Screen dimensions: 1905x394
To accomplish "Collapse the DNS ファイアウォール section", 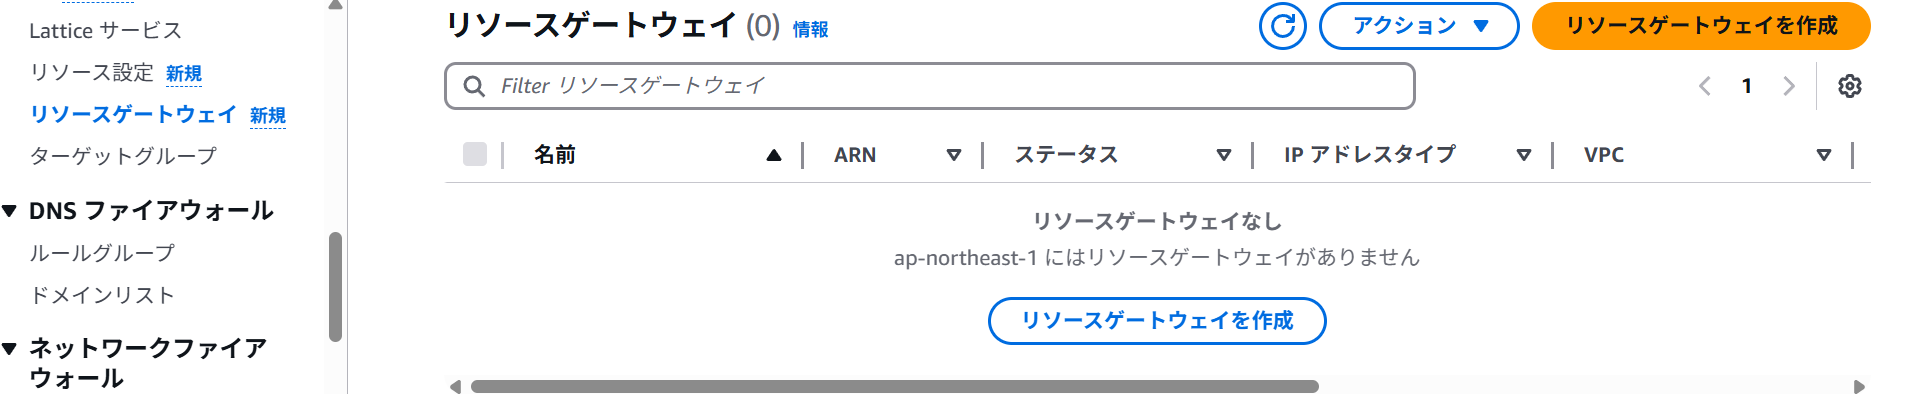I will [10, 211].
